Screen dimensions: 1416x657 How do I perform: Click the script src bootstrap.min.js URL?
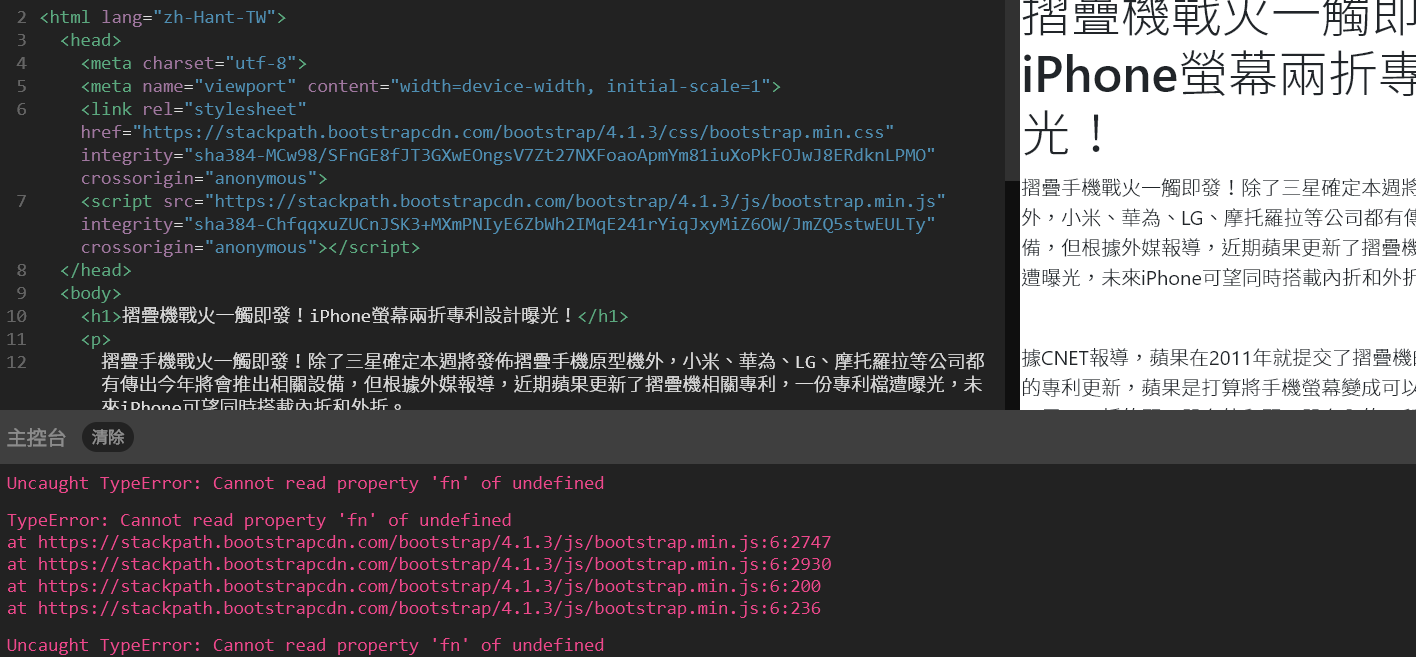pos(575,201)
